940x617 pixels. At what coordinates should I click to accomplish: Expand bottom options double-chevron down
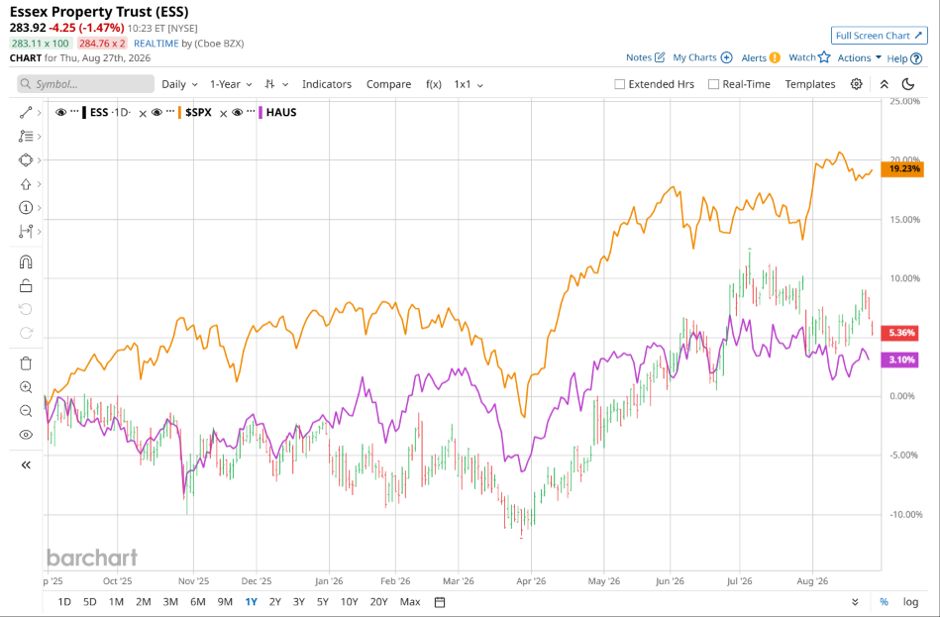coord(855,602)
